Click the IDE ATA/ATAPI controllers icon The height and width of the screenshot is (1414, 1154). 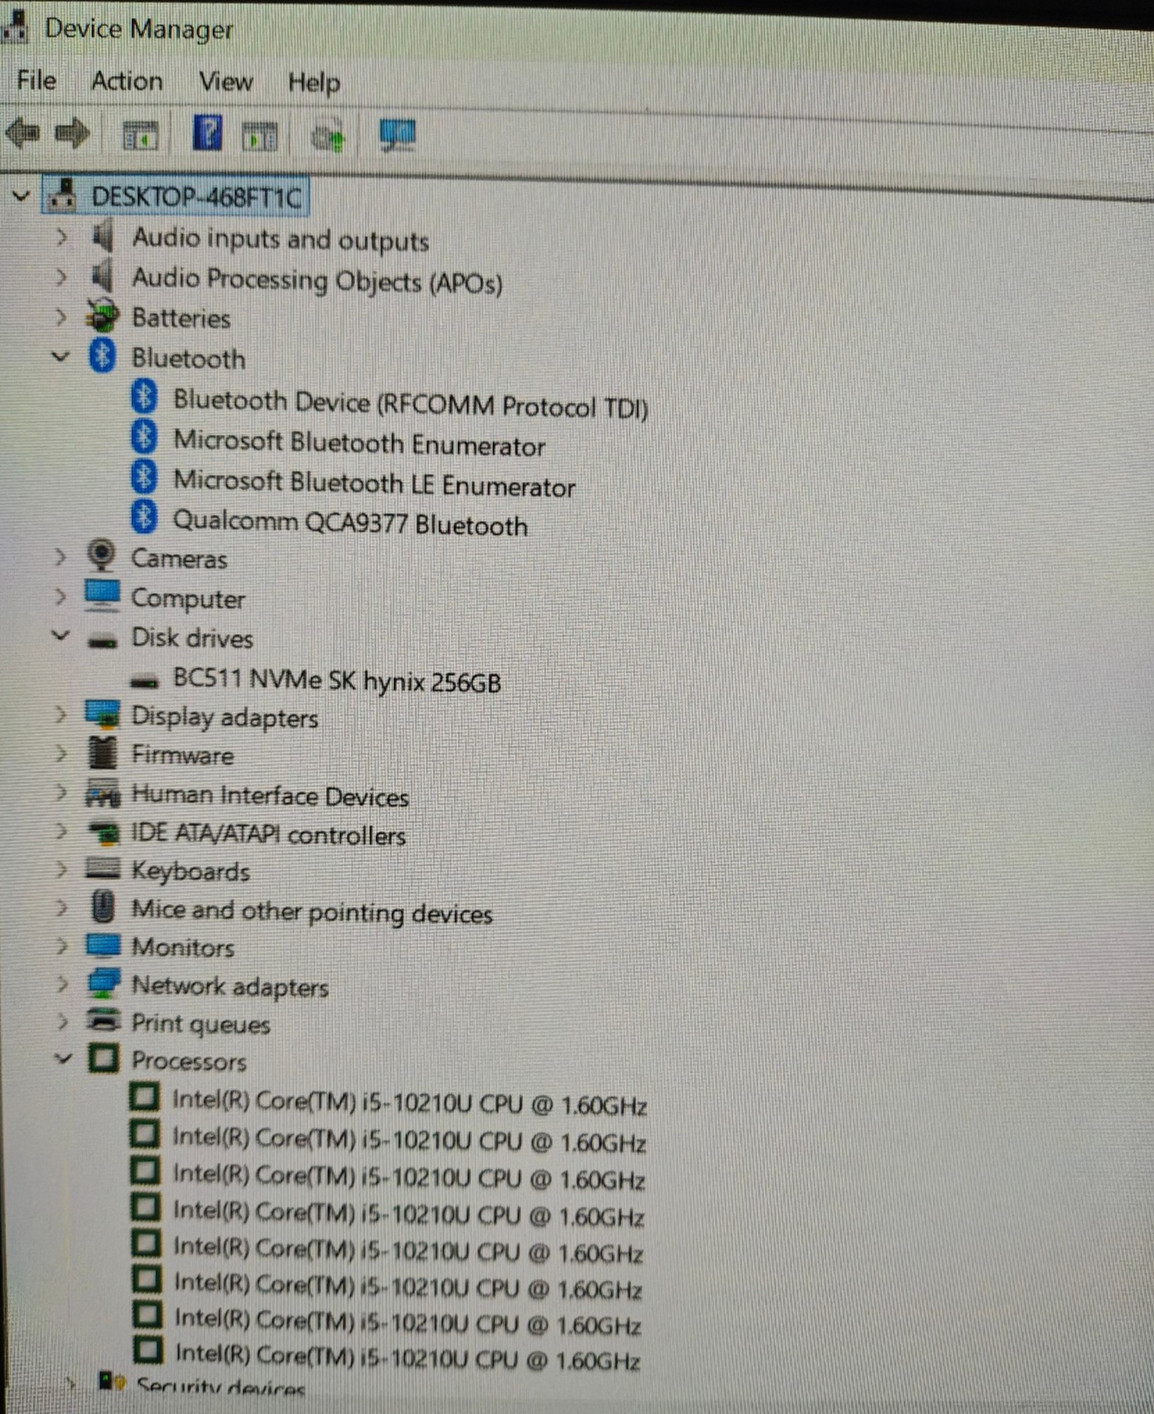102,832
